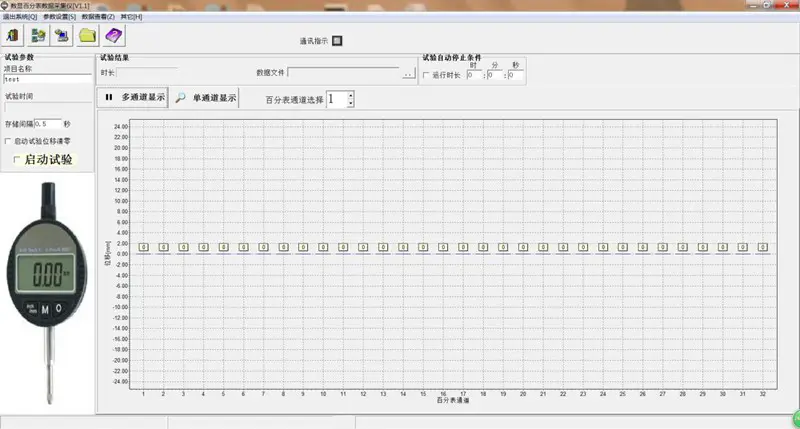Screen dimensions: 800x429
Task: Click the 项目名称 field containing test
Action: (47, 79)
